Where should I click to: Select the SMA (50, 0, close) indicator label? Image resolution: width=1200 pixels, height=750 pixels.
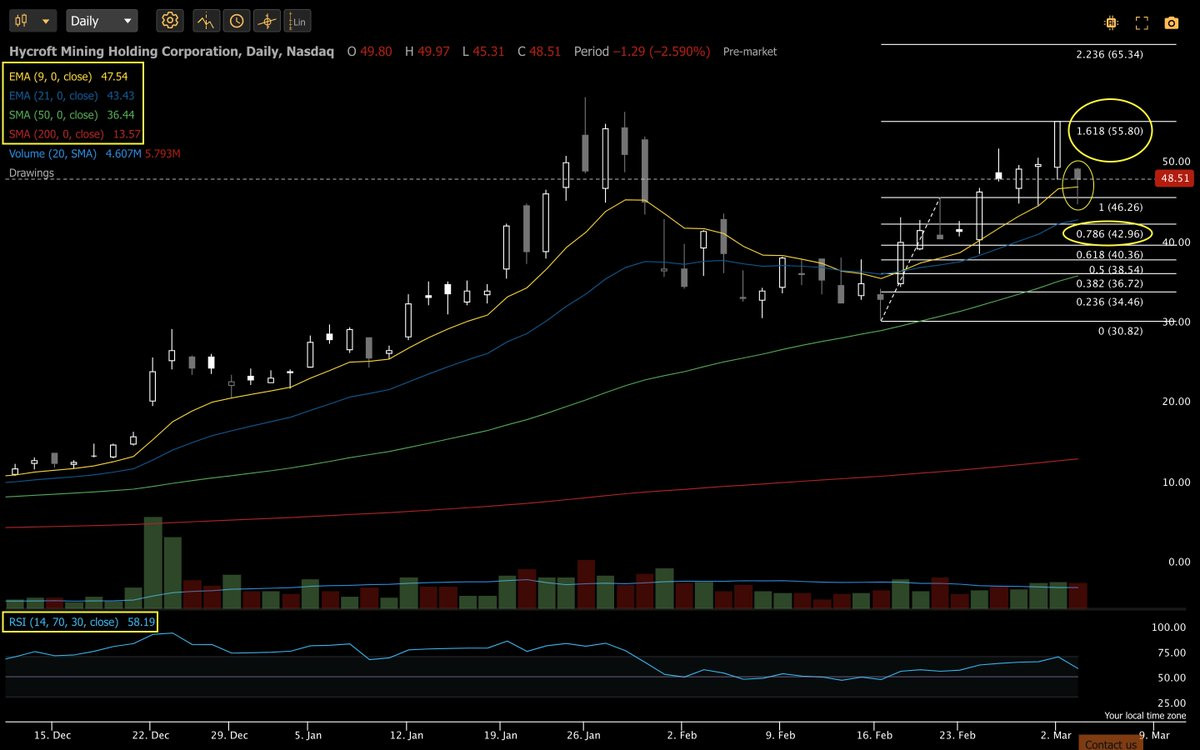pyautogui.click(x=55, y=115)
